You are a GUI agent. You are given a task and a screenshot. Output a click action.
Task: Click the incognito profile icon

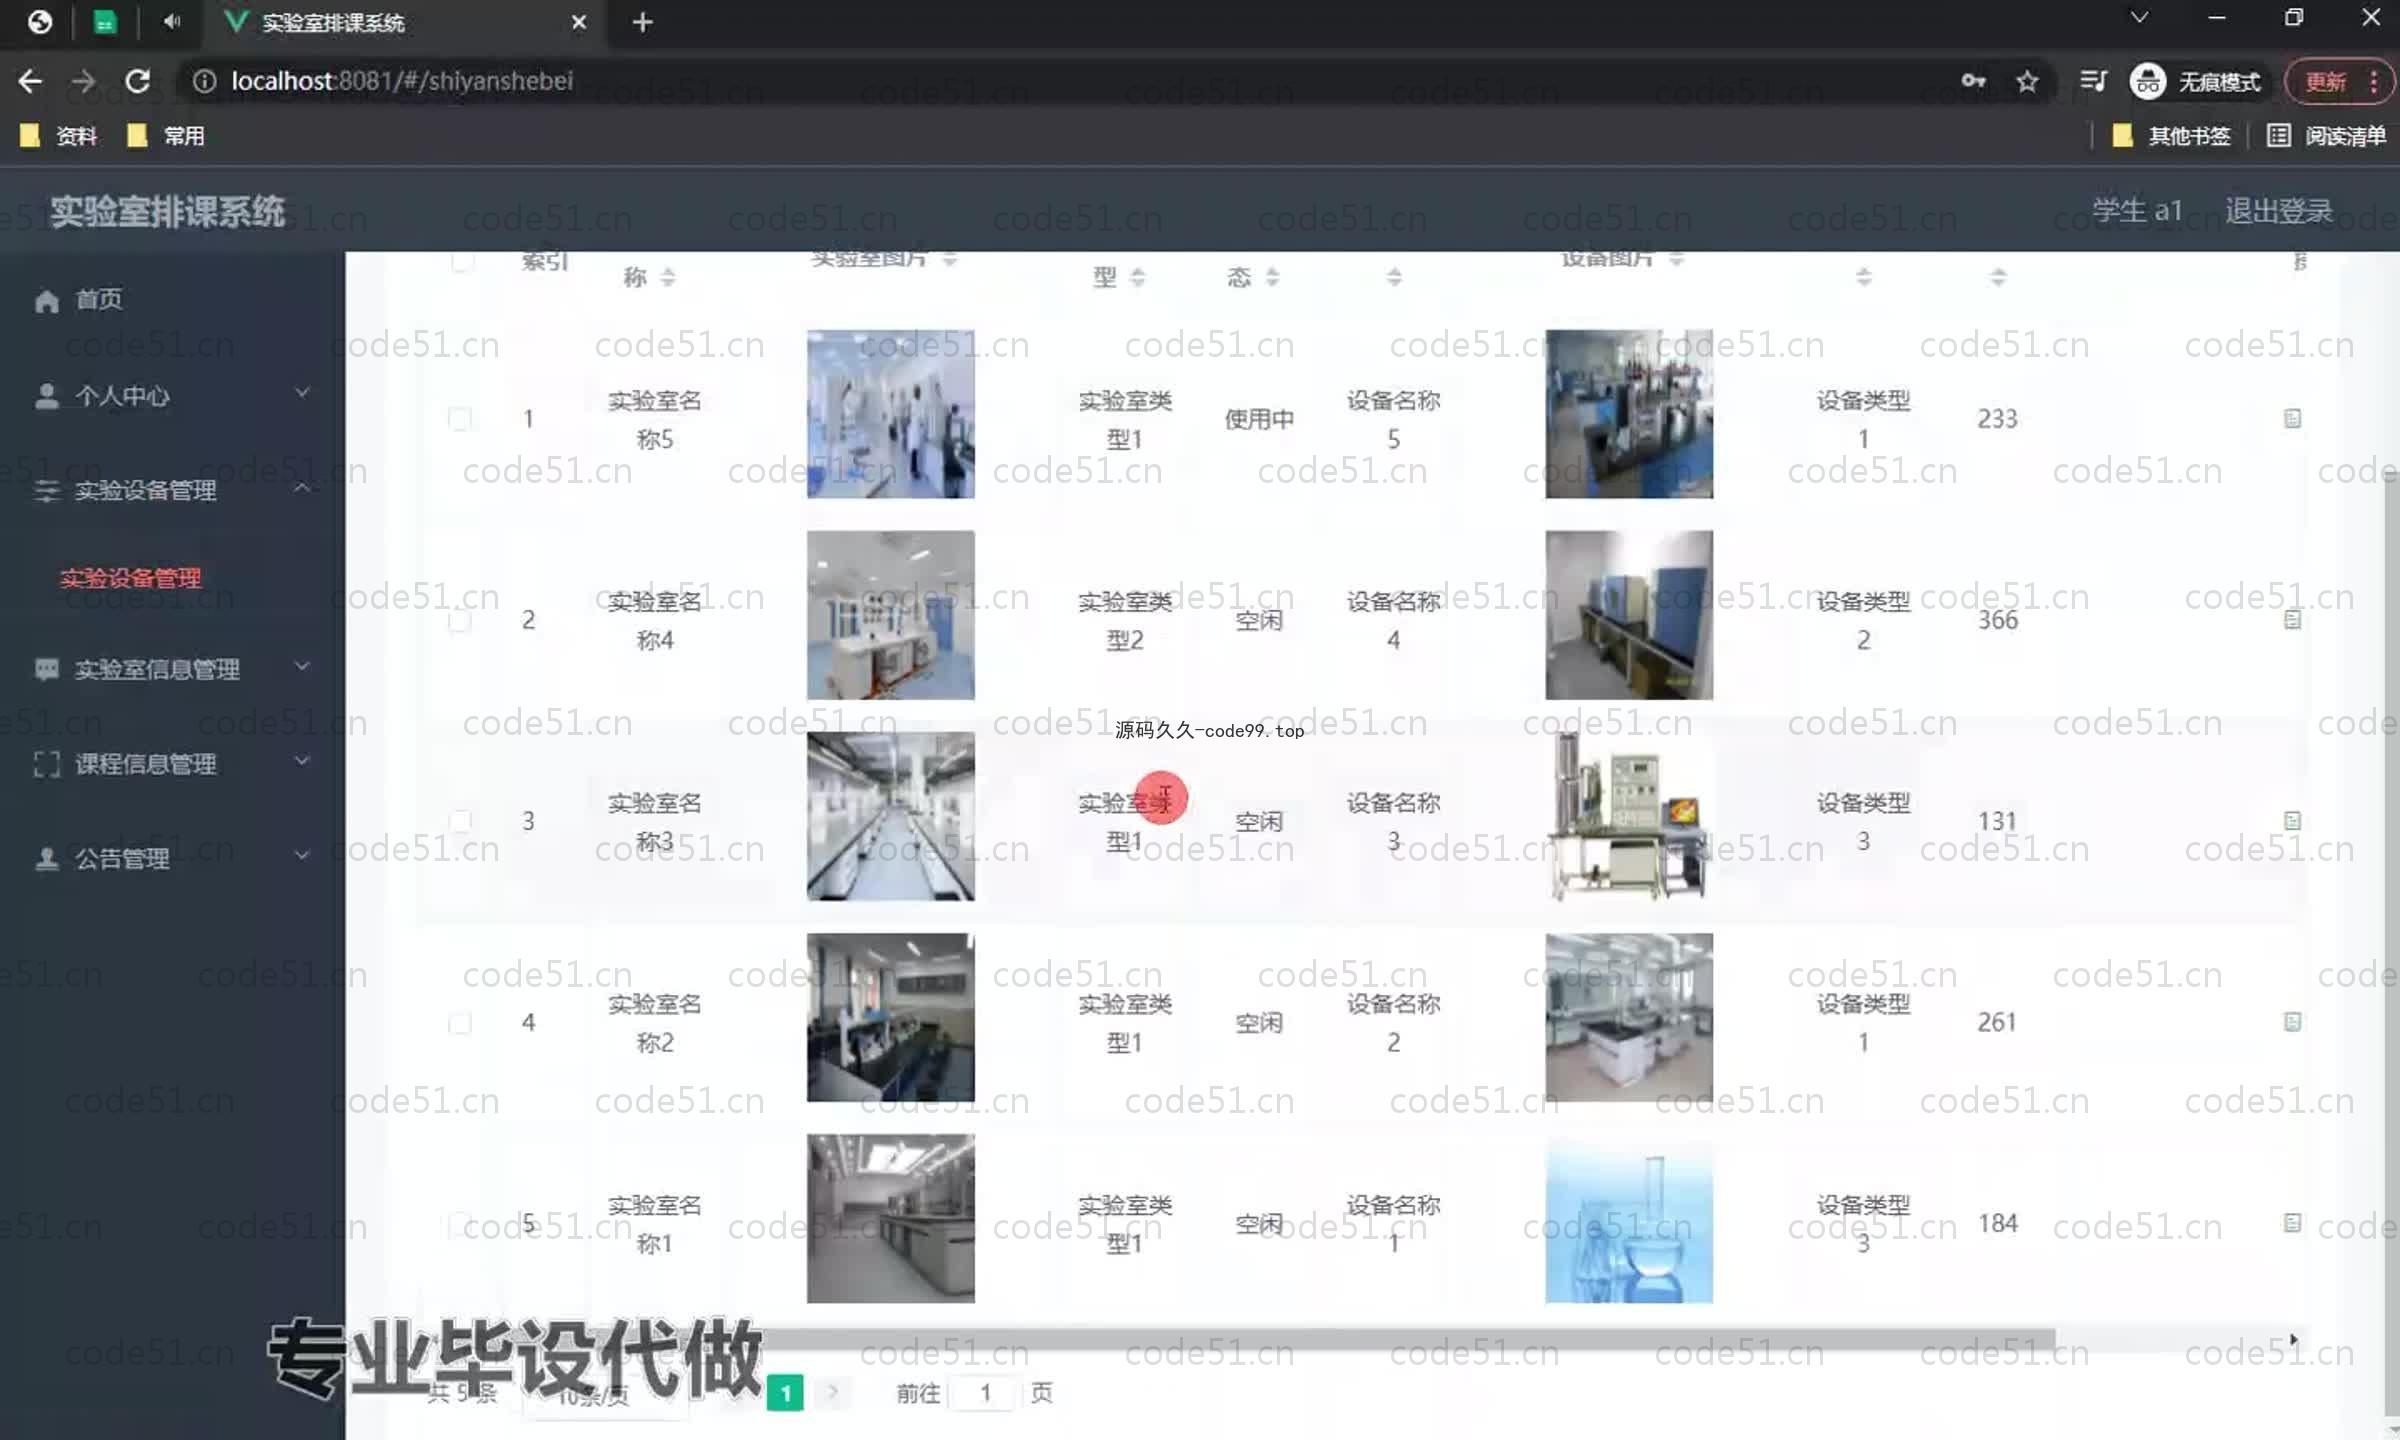2147,81
